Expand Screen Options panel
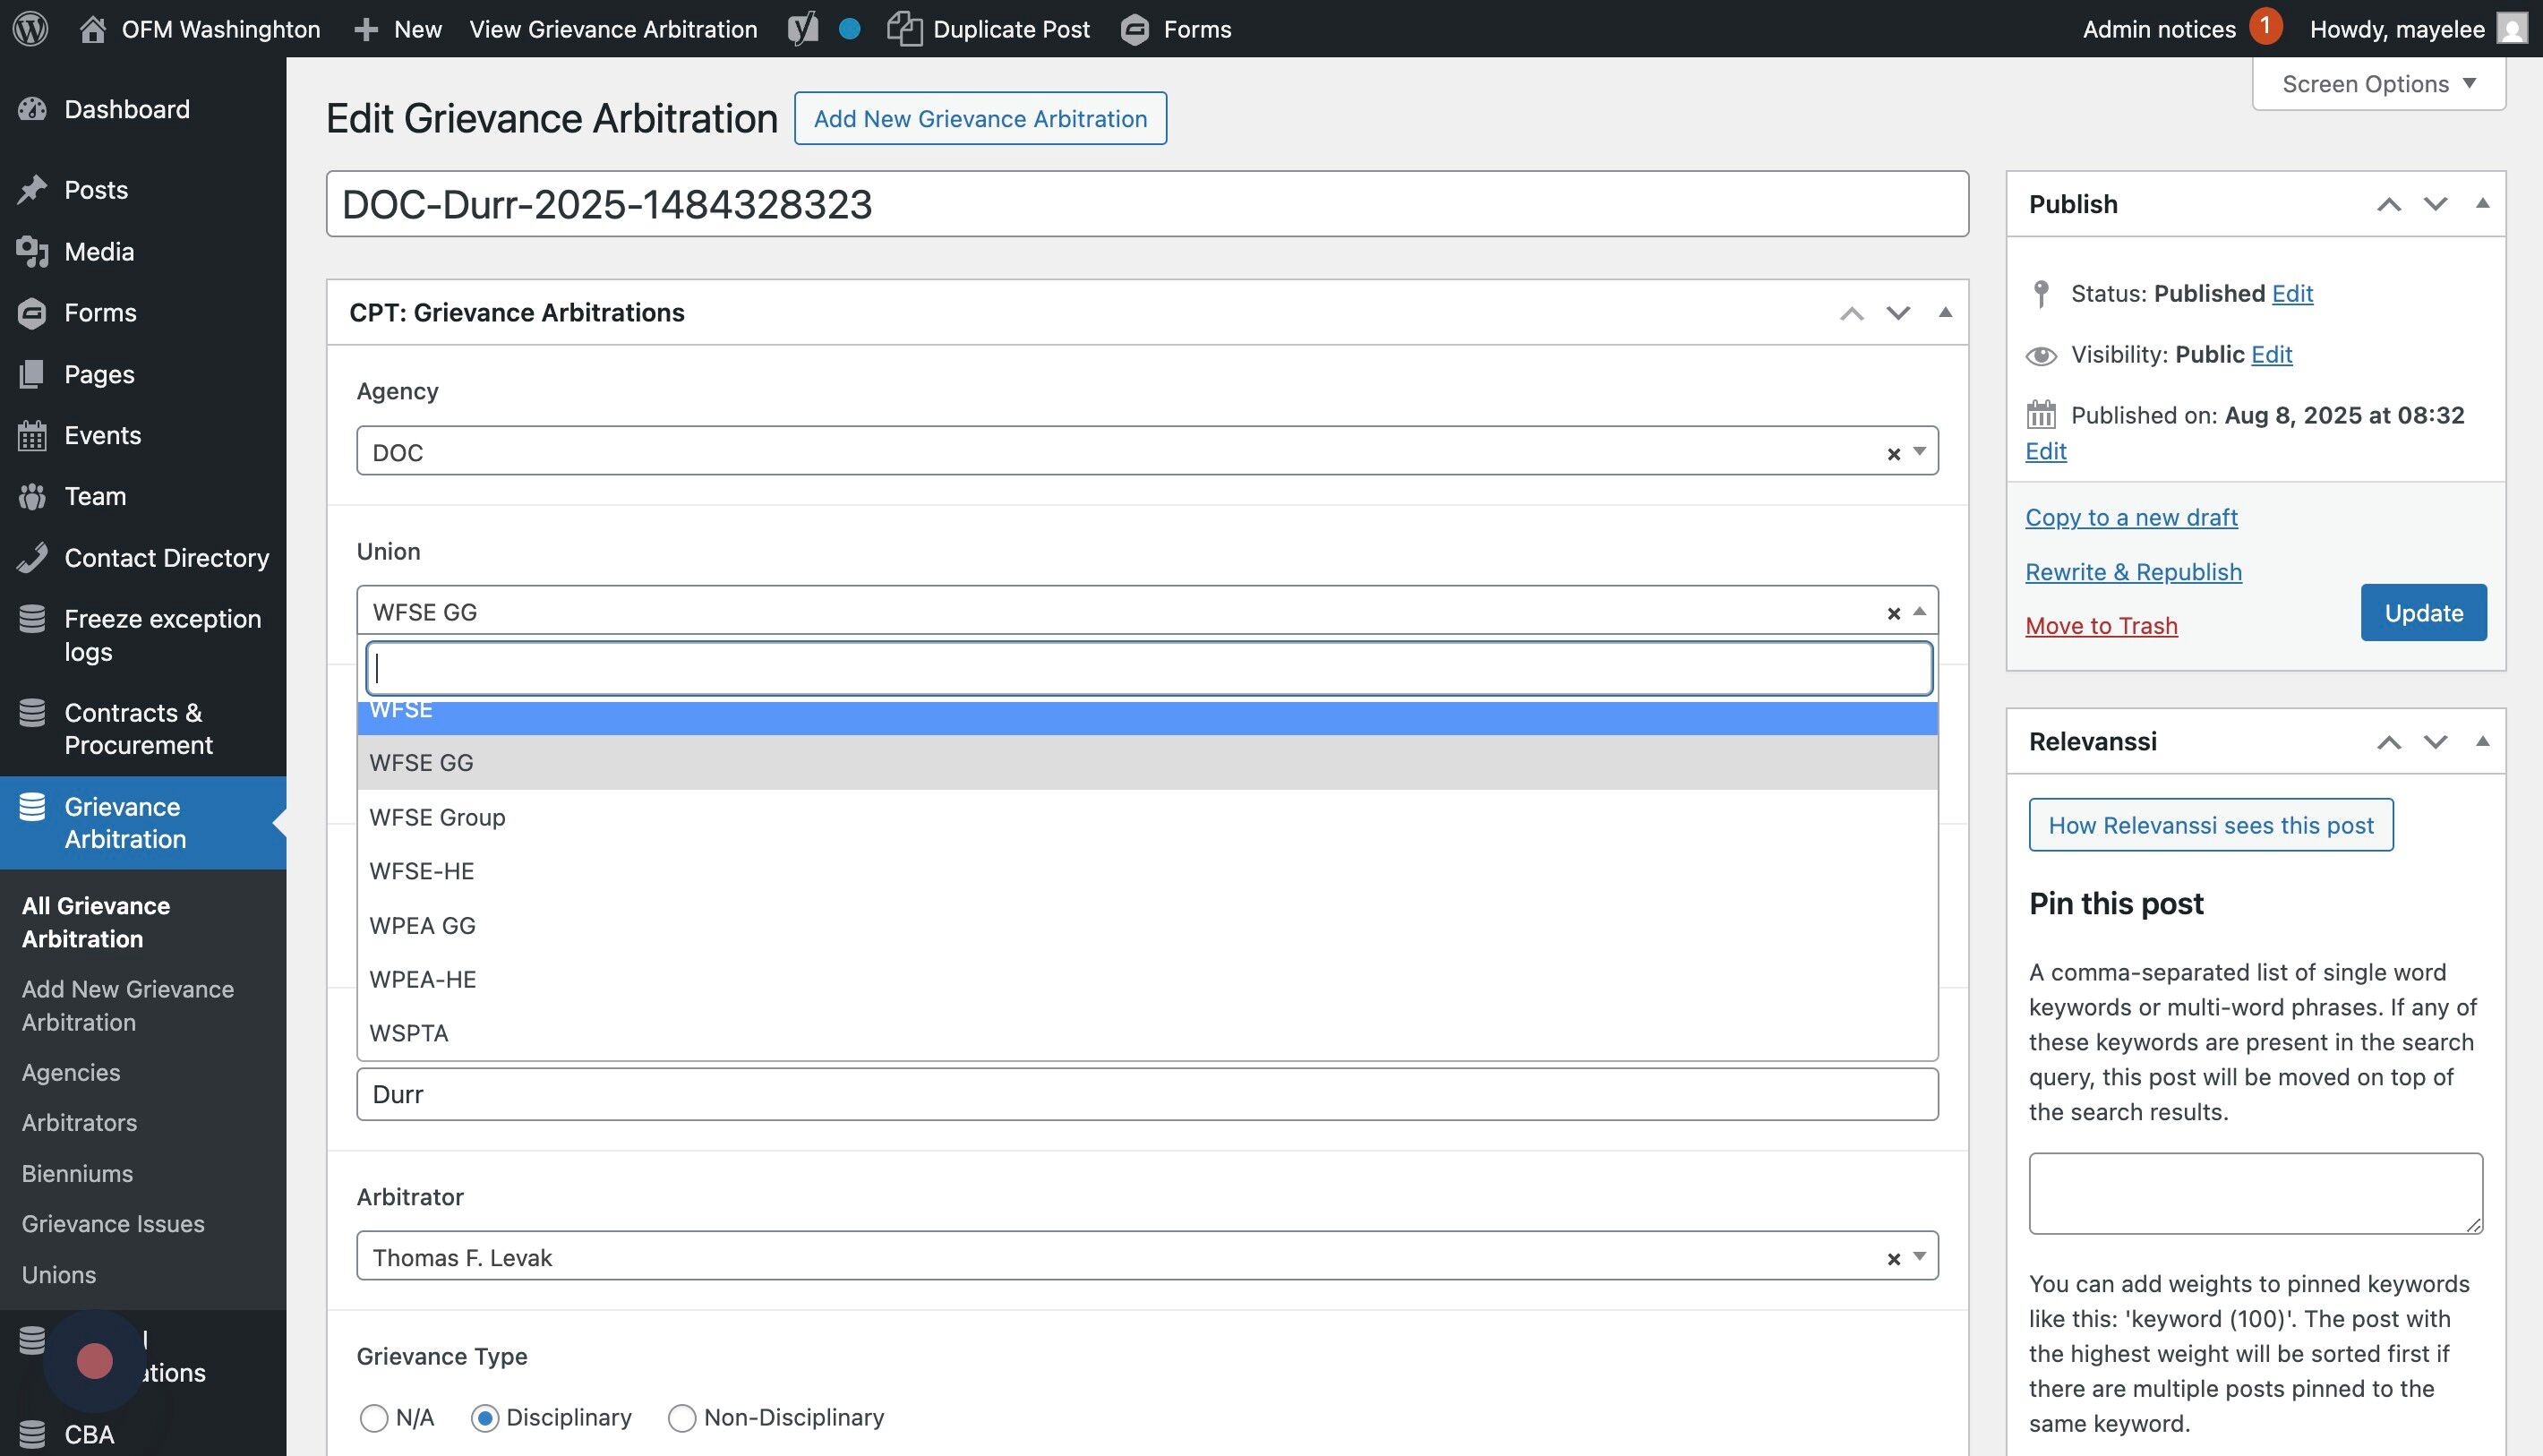 (2378, 84)
